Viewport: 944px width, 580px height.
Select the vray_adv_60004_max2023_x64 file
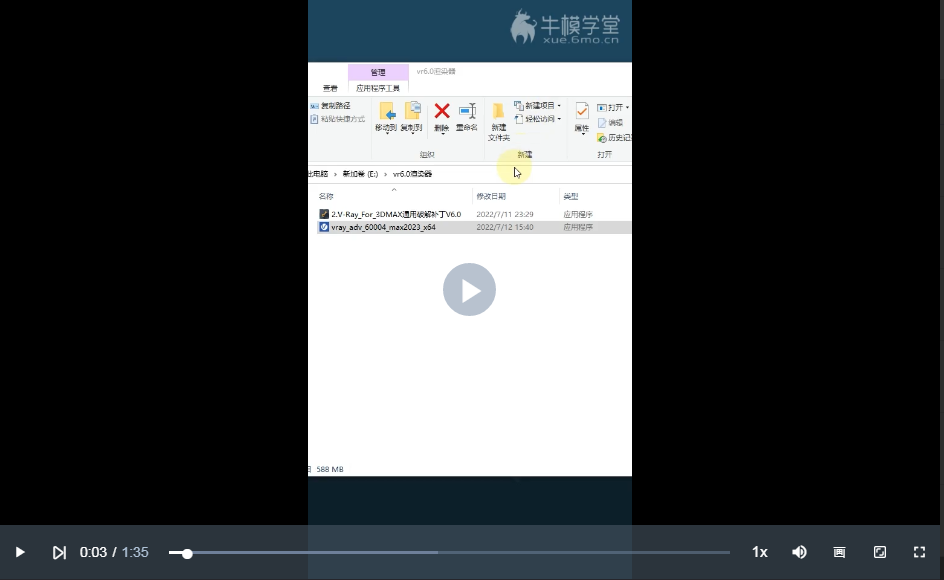[384, 228]
